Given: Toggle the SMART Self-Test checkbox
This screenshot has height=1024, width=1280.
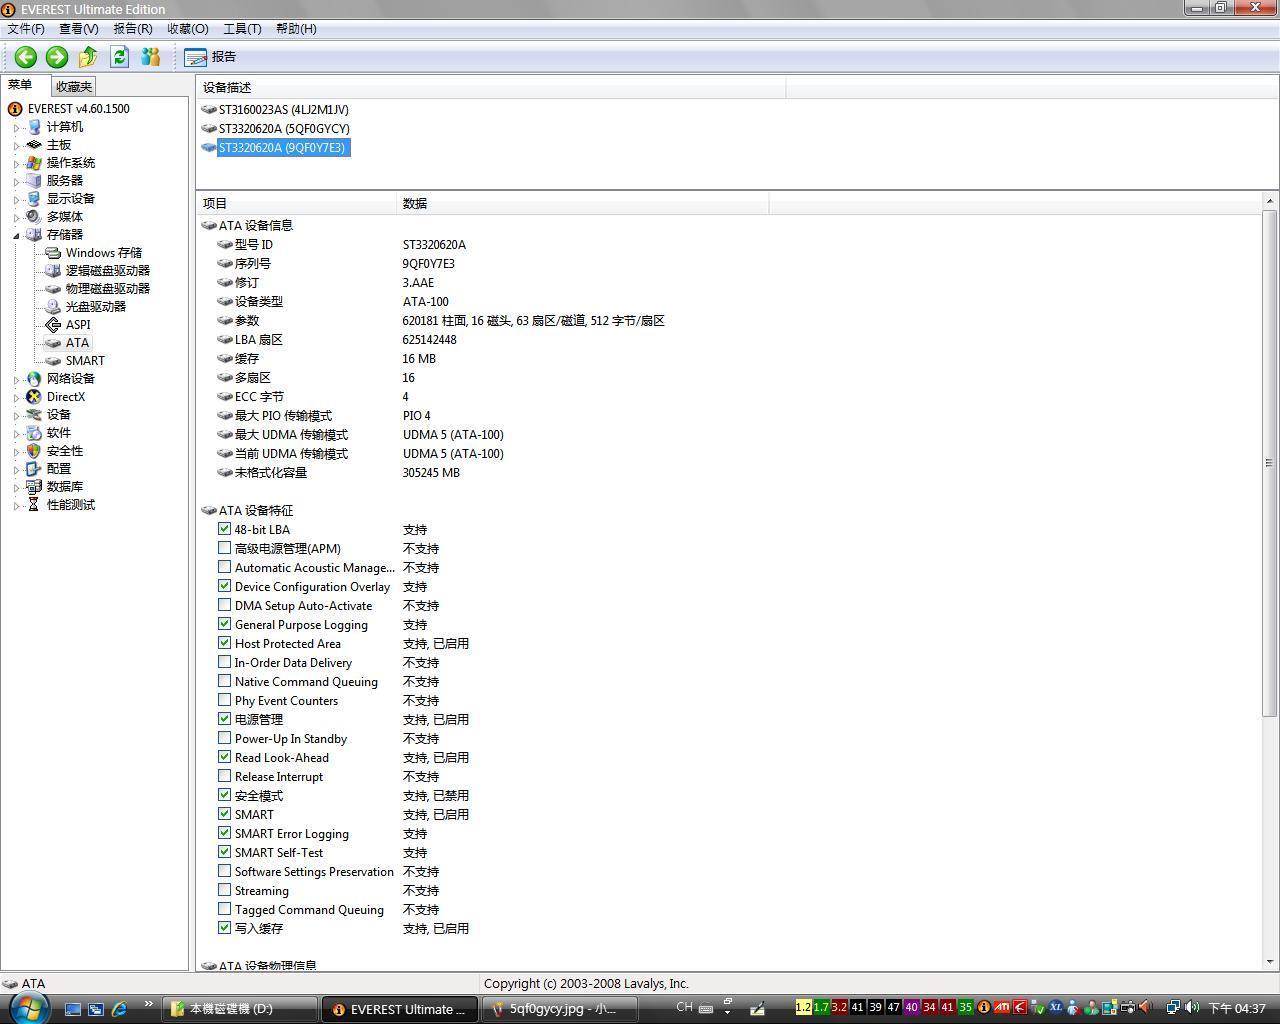Looking at the screenshot, I should [x=224, y=852].
